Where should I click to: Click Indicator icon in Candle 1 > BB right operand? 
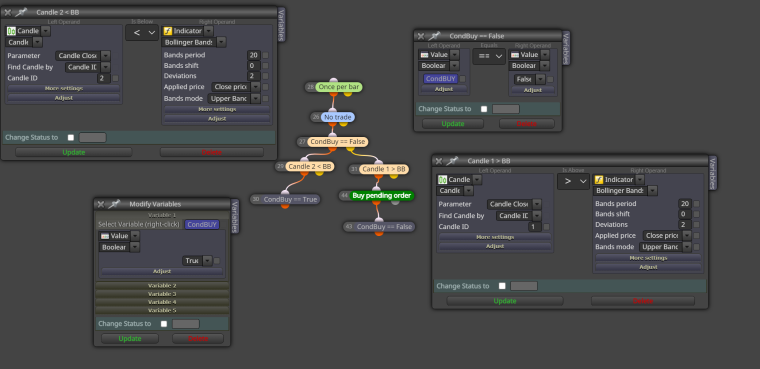click(599, 179)
